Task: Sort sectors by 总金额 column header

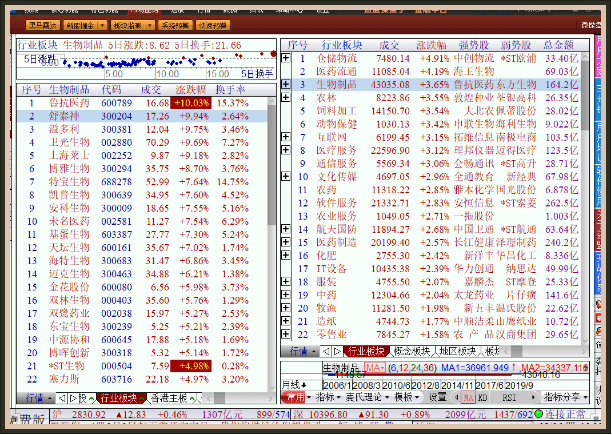Action: pyautogui.click(x=559, y=45)
